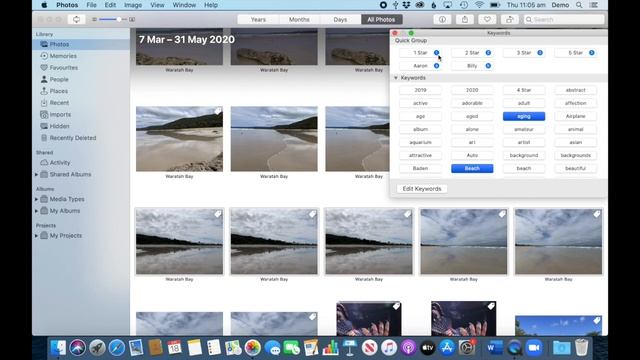Open Activity under Shared
Image resolution: width=640 pixels, height=360 pixels.
[x=60, y=162]
